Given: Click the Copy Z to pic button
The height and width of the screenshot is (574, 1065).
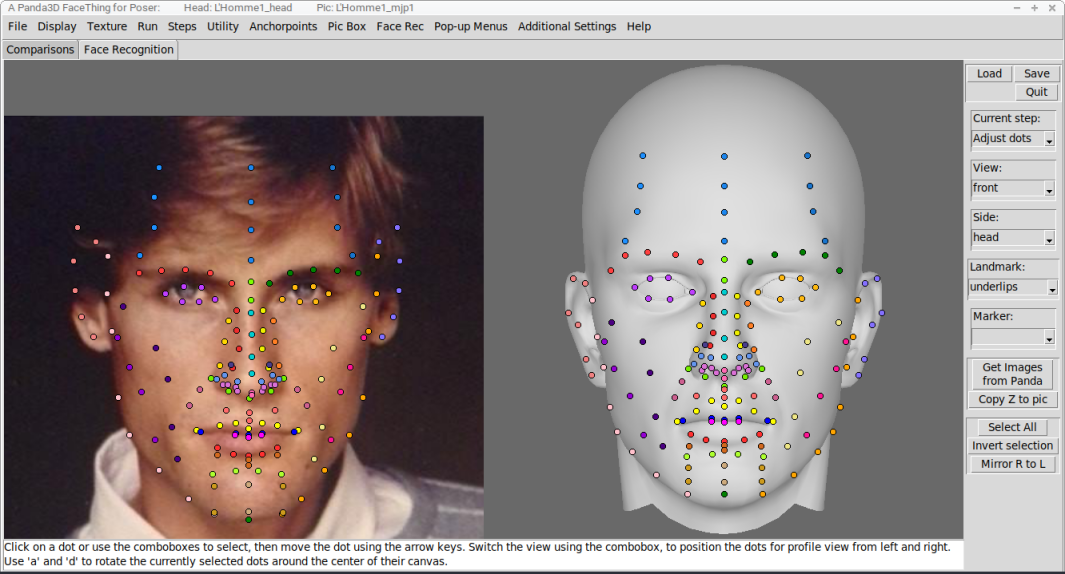Looking at the screenshot, I should click(1013, 399).
